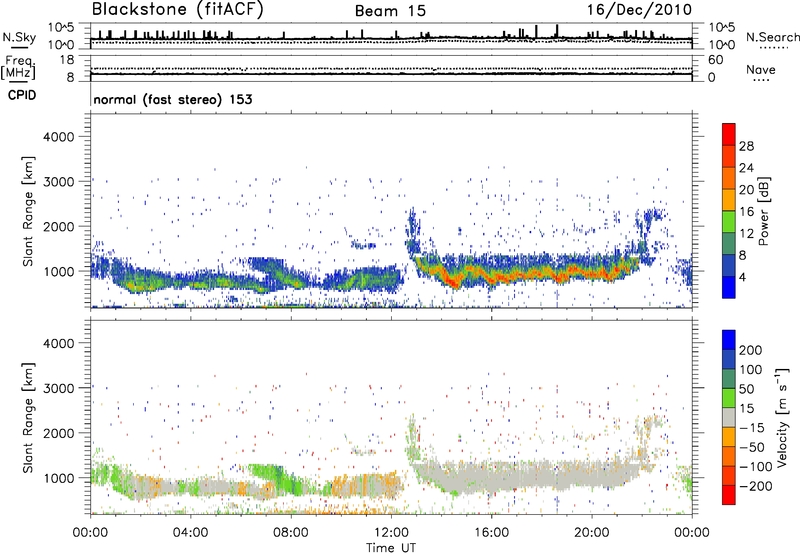Click the '1000' tick of the Velocity panel
The height and width of the screenshot is (554, 800).
[x=58, y=478]
